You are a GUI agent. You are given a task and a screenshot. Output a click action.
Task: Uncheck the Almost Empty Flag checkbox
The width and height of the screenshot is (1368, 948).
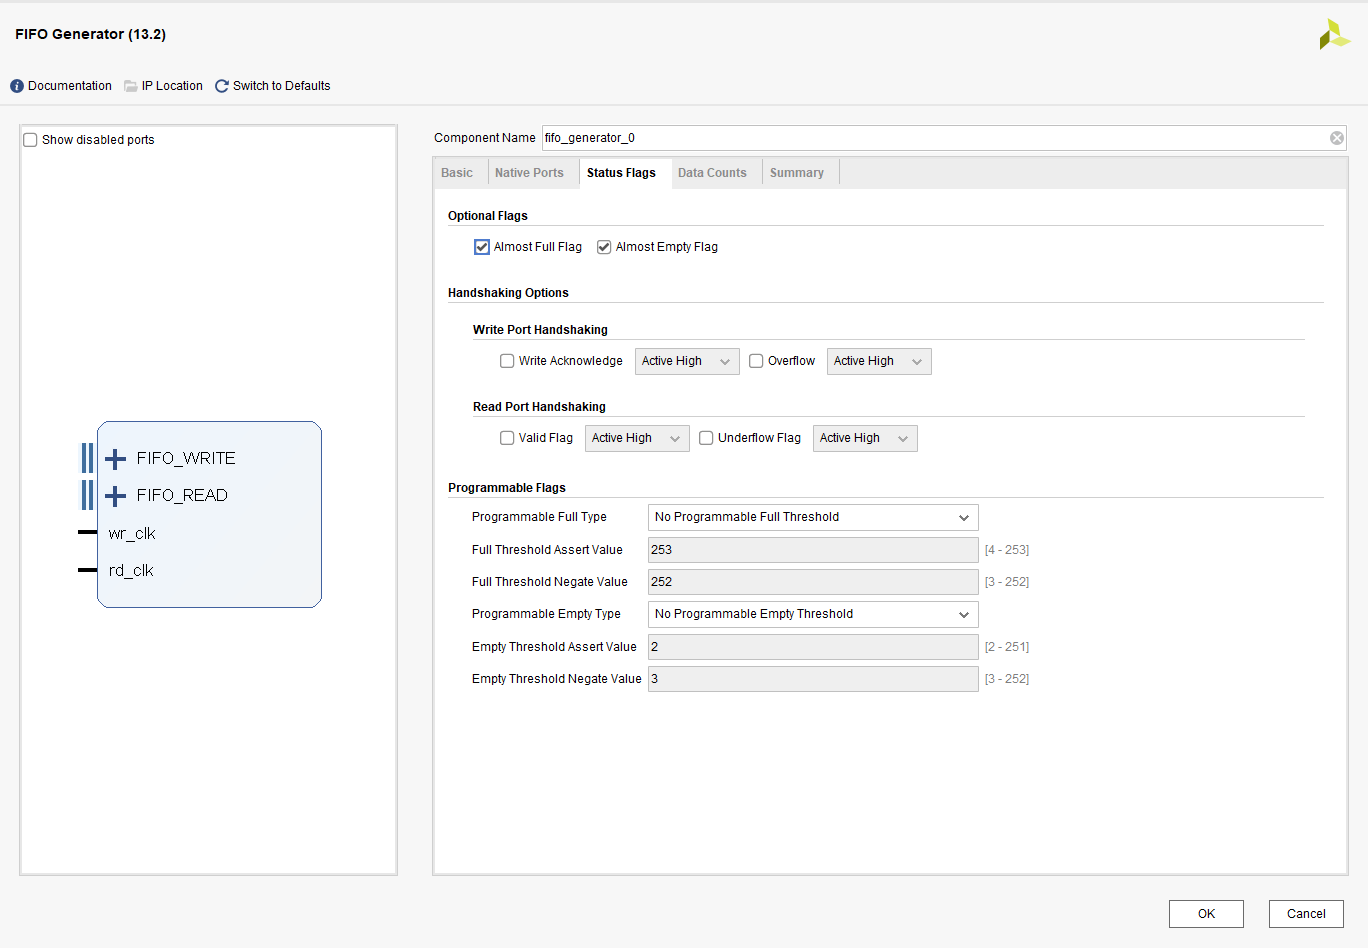[604, 247]
